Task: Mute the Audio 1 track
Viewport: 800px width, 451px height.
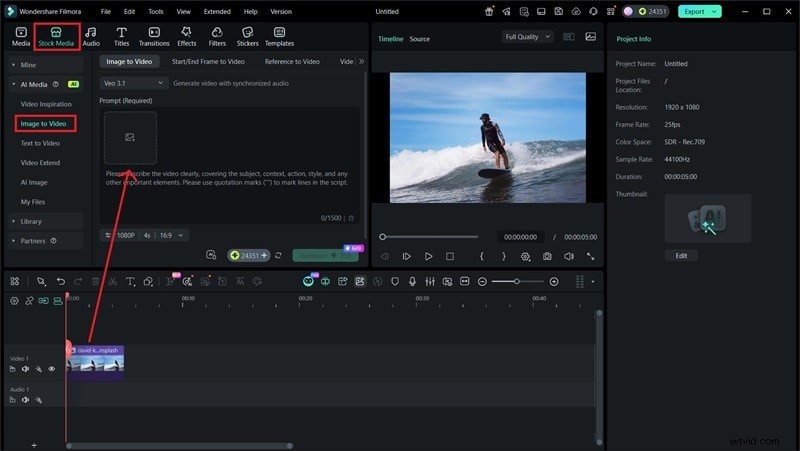Action: pyautogui.click(x=25, y=400)
